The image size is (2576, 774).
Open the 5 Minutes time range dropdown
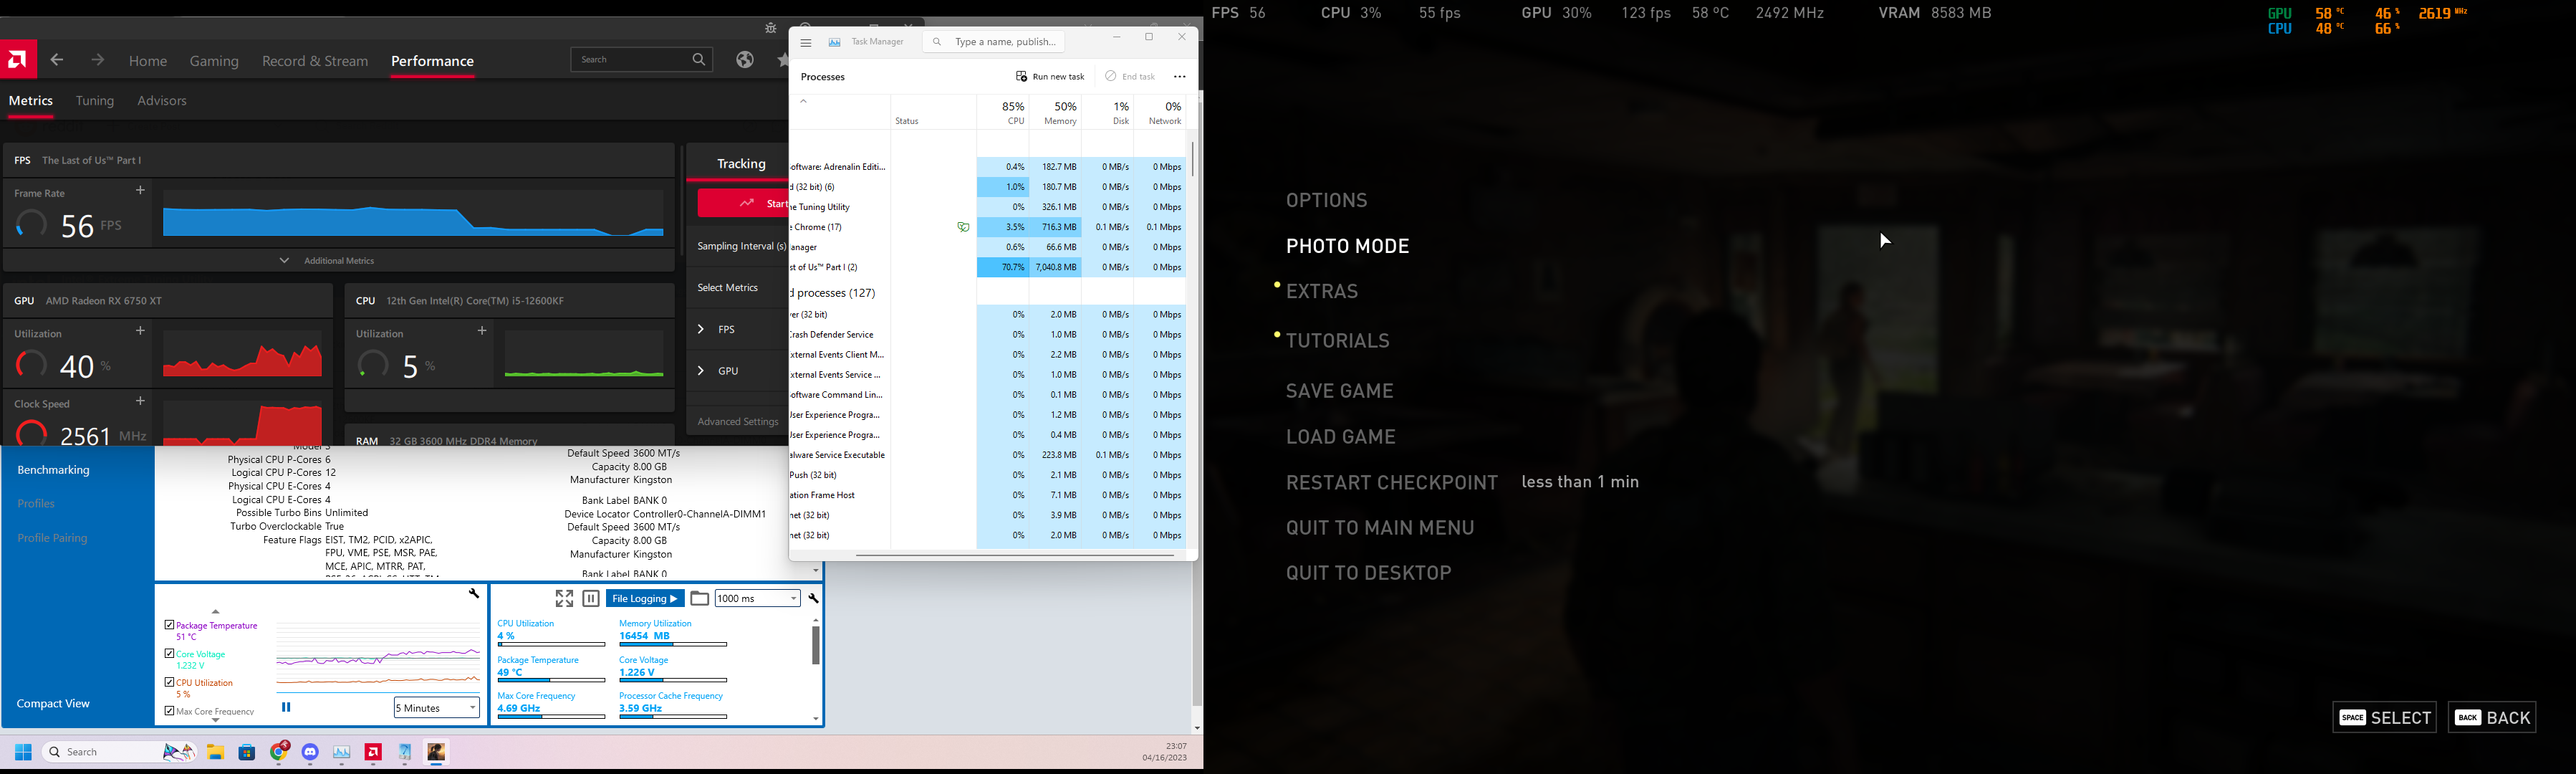(x=437, y=708)
